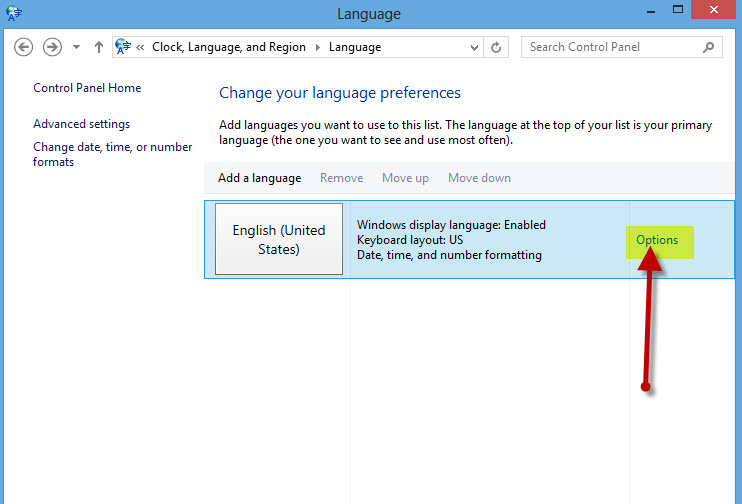The height and width of the screenshot is (504, 742).
Task: Click the Forward navigation arrow
Action: tap(52, 47)
